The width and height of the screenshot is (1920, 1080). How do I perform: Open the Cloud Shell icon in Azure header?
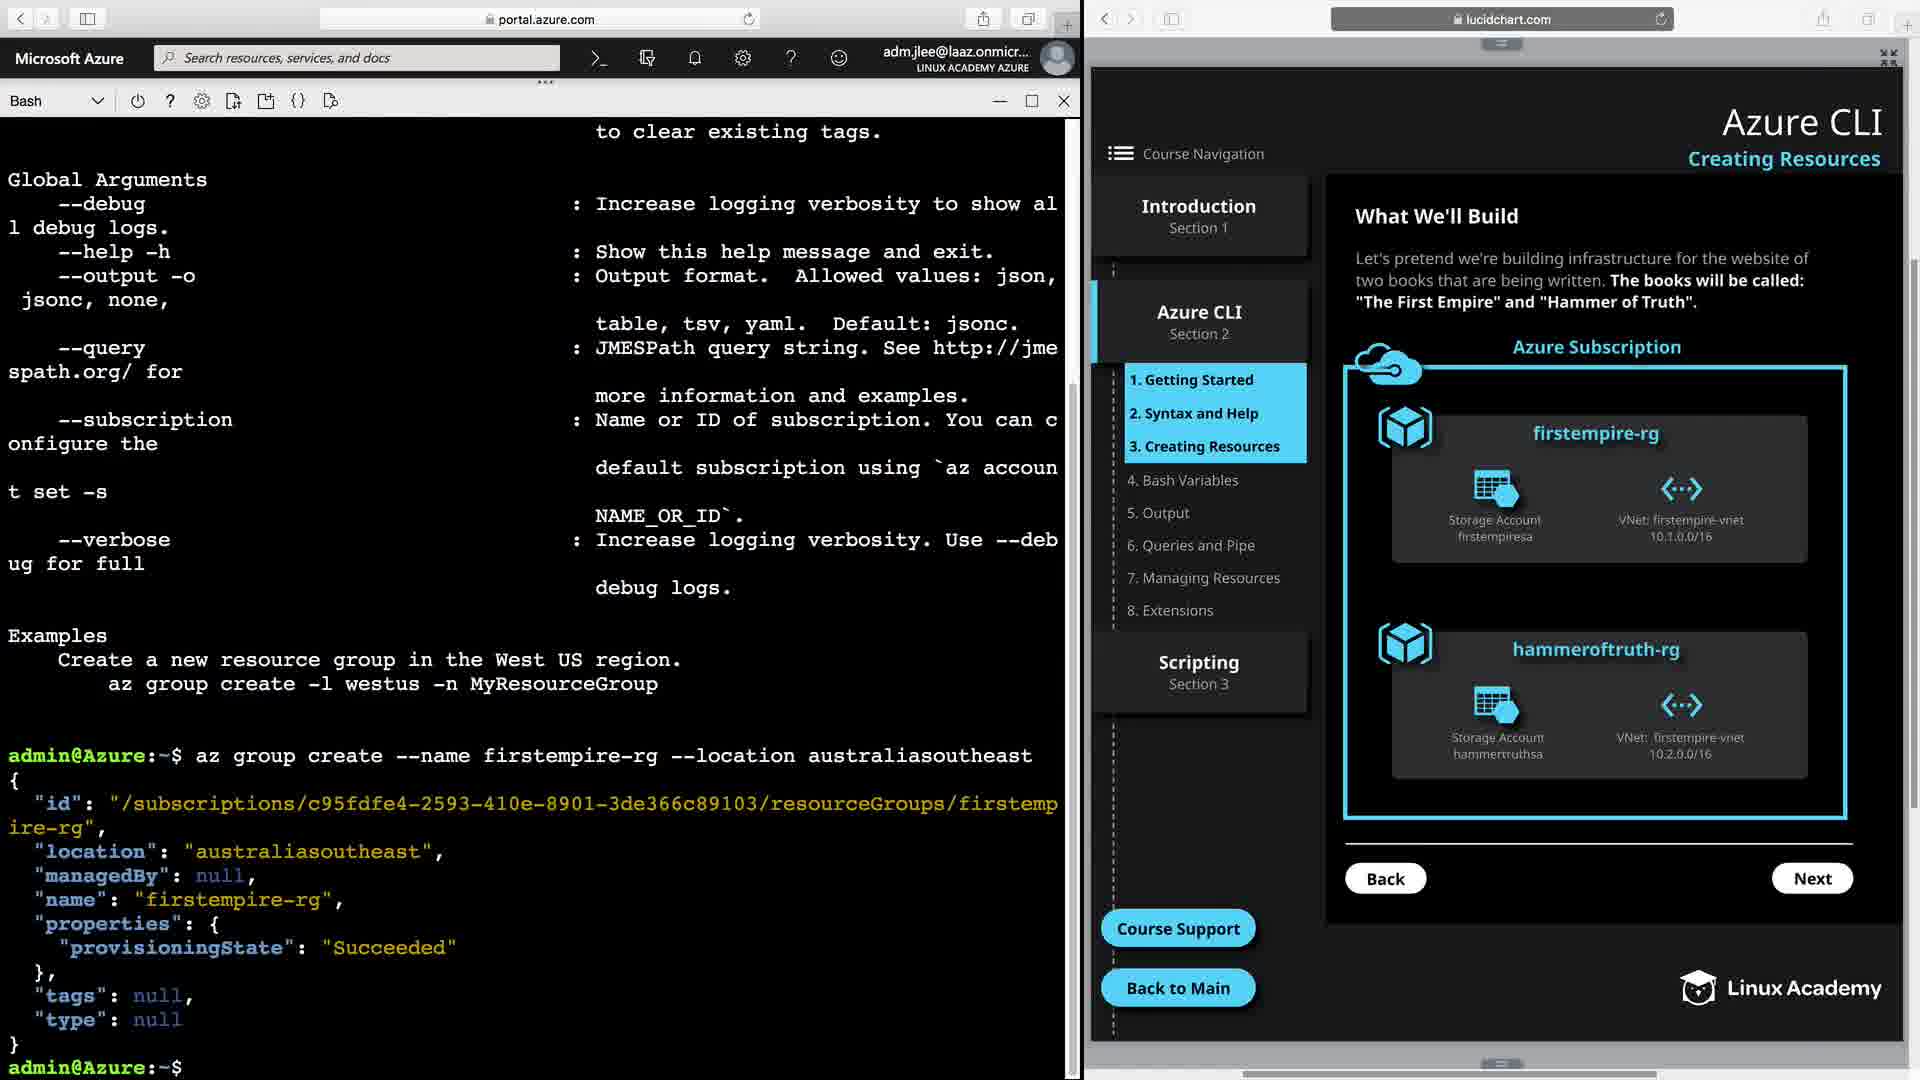coord(598,58)
